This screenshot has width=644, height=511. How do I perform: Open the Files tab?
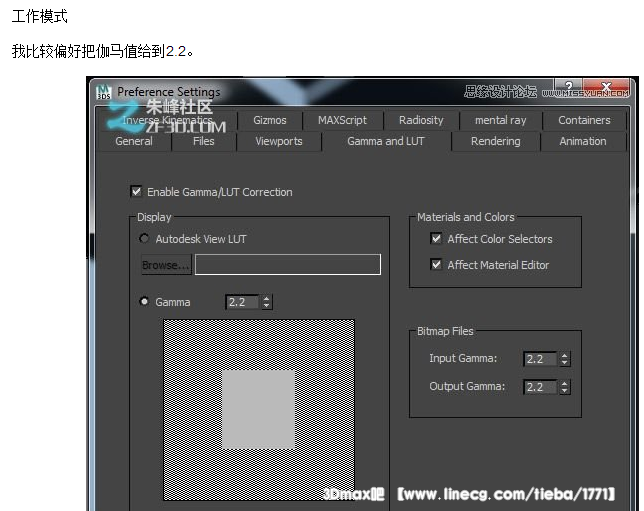(x=204, y=141)
